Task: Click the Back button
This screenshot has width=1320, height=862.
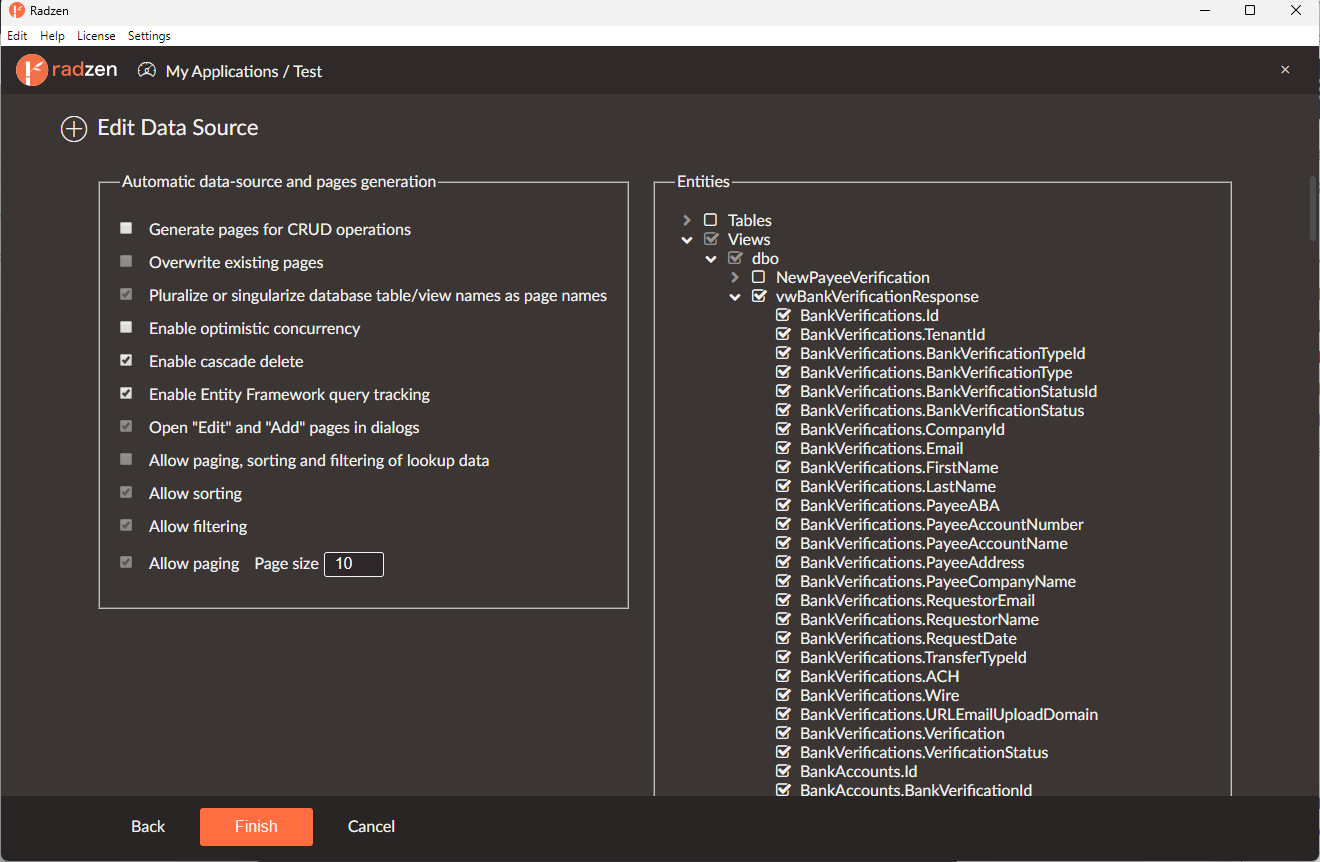Action: [x=148, y=827]
